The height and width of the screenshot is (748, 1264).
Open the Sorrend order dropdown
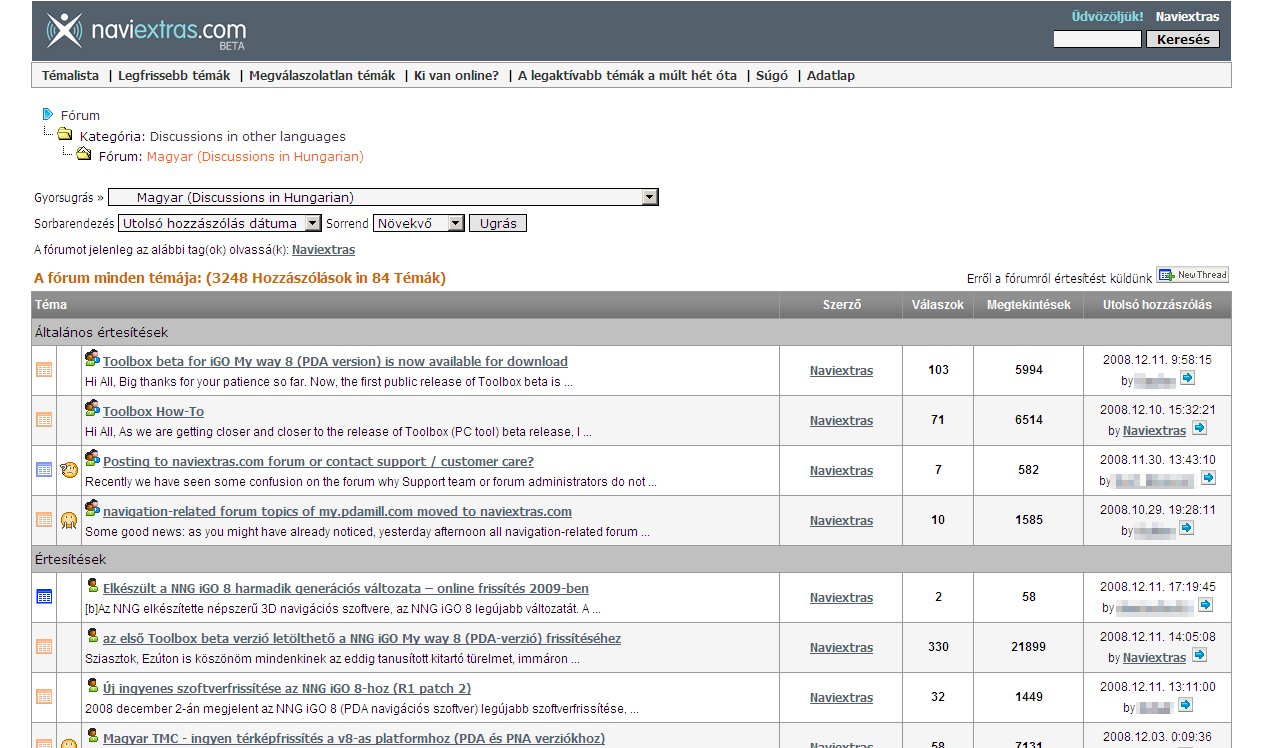point(419,223)
